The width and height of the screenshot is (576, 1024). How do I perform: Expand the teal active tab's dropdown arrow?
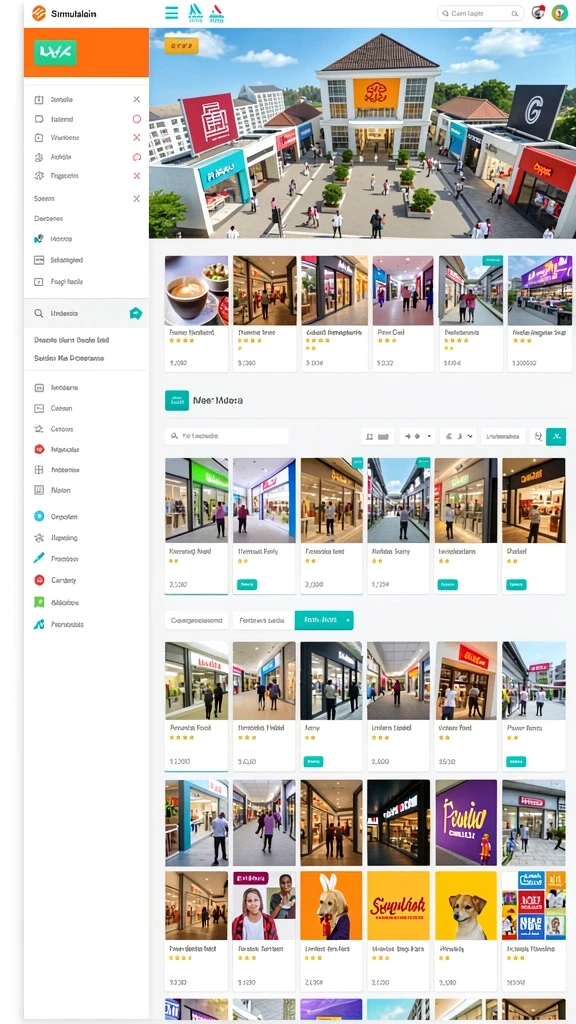[348, 620]
